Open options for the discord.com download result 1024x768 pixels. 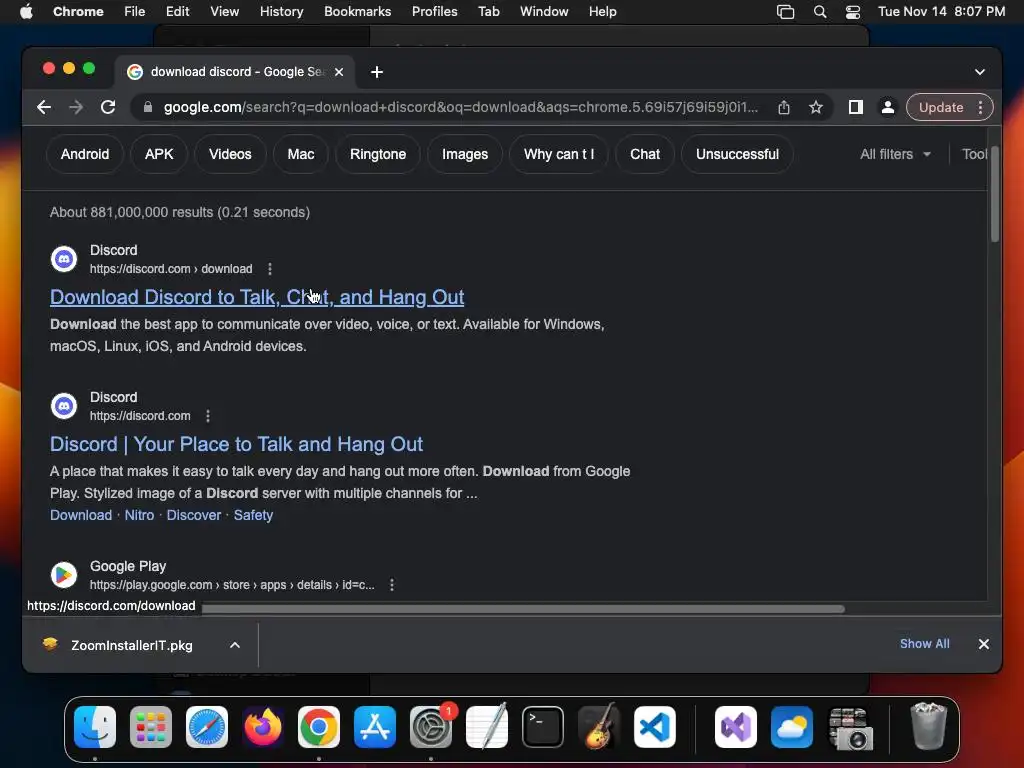click(270, 269)
